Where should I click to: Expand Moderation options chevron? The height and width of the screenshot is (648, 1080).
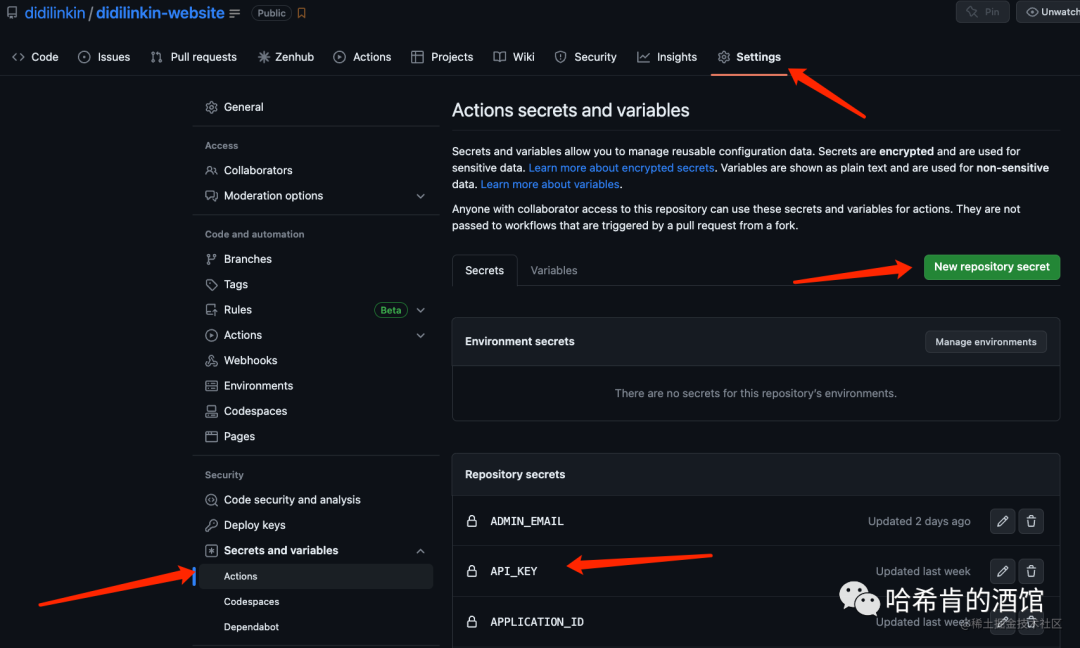click(420, 196)
